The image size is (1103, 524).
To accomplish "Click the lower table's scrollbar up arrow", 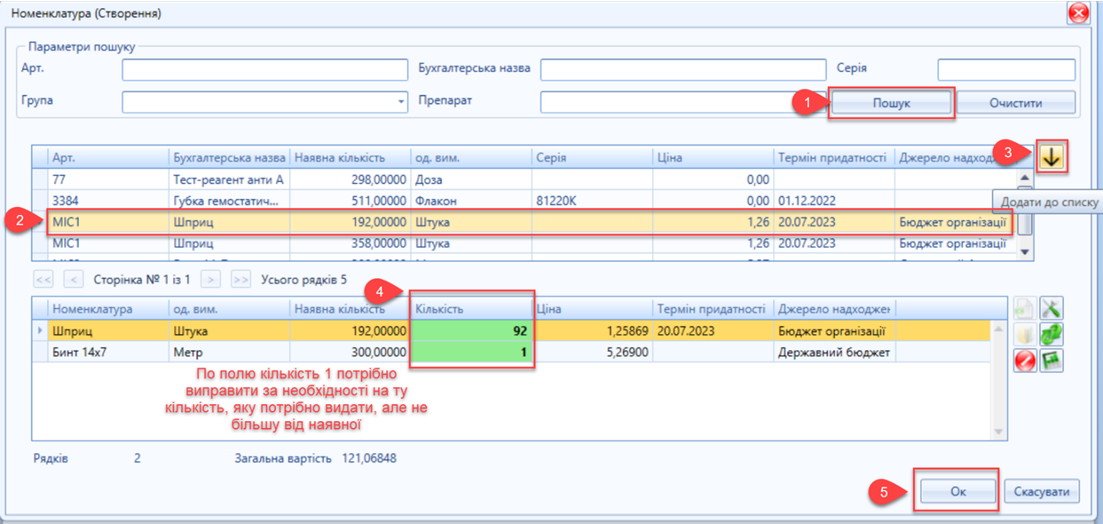I will pos(997,327).
